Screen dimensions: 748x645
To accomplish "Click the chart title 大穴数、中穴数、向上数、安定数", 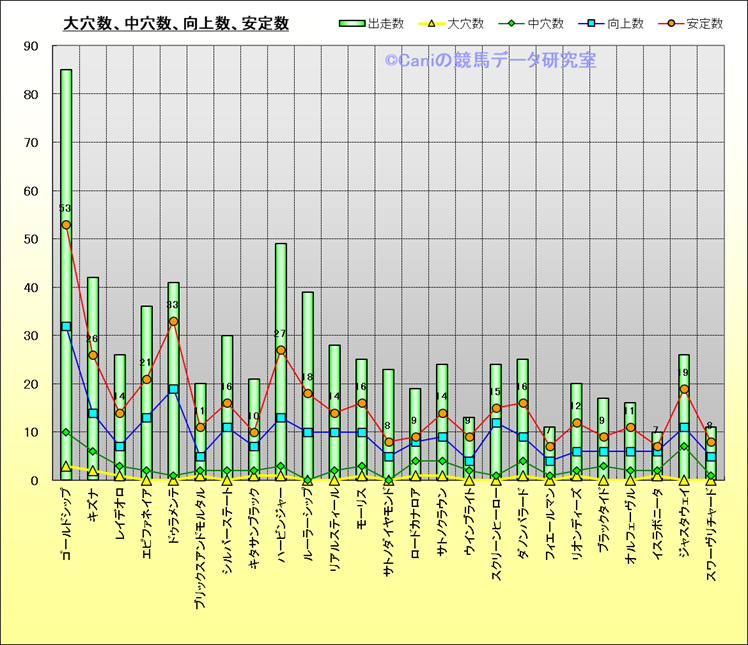I will [x=176, y=23].
